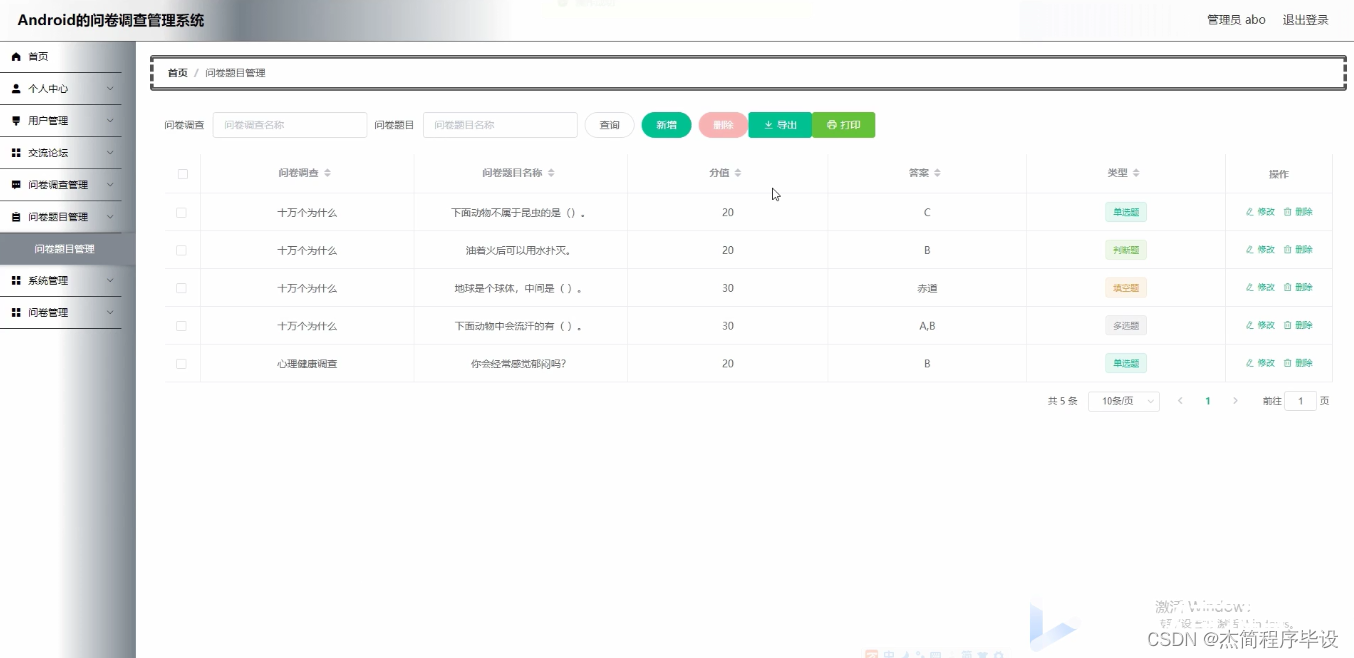Select the 首页 home icon in sidebar

point(17,56)
